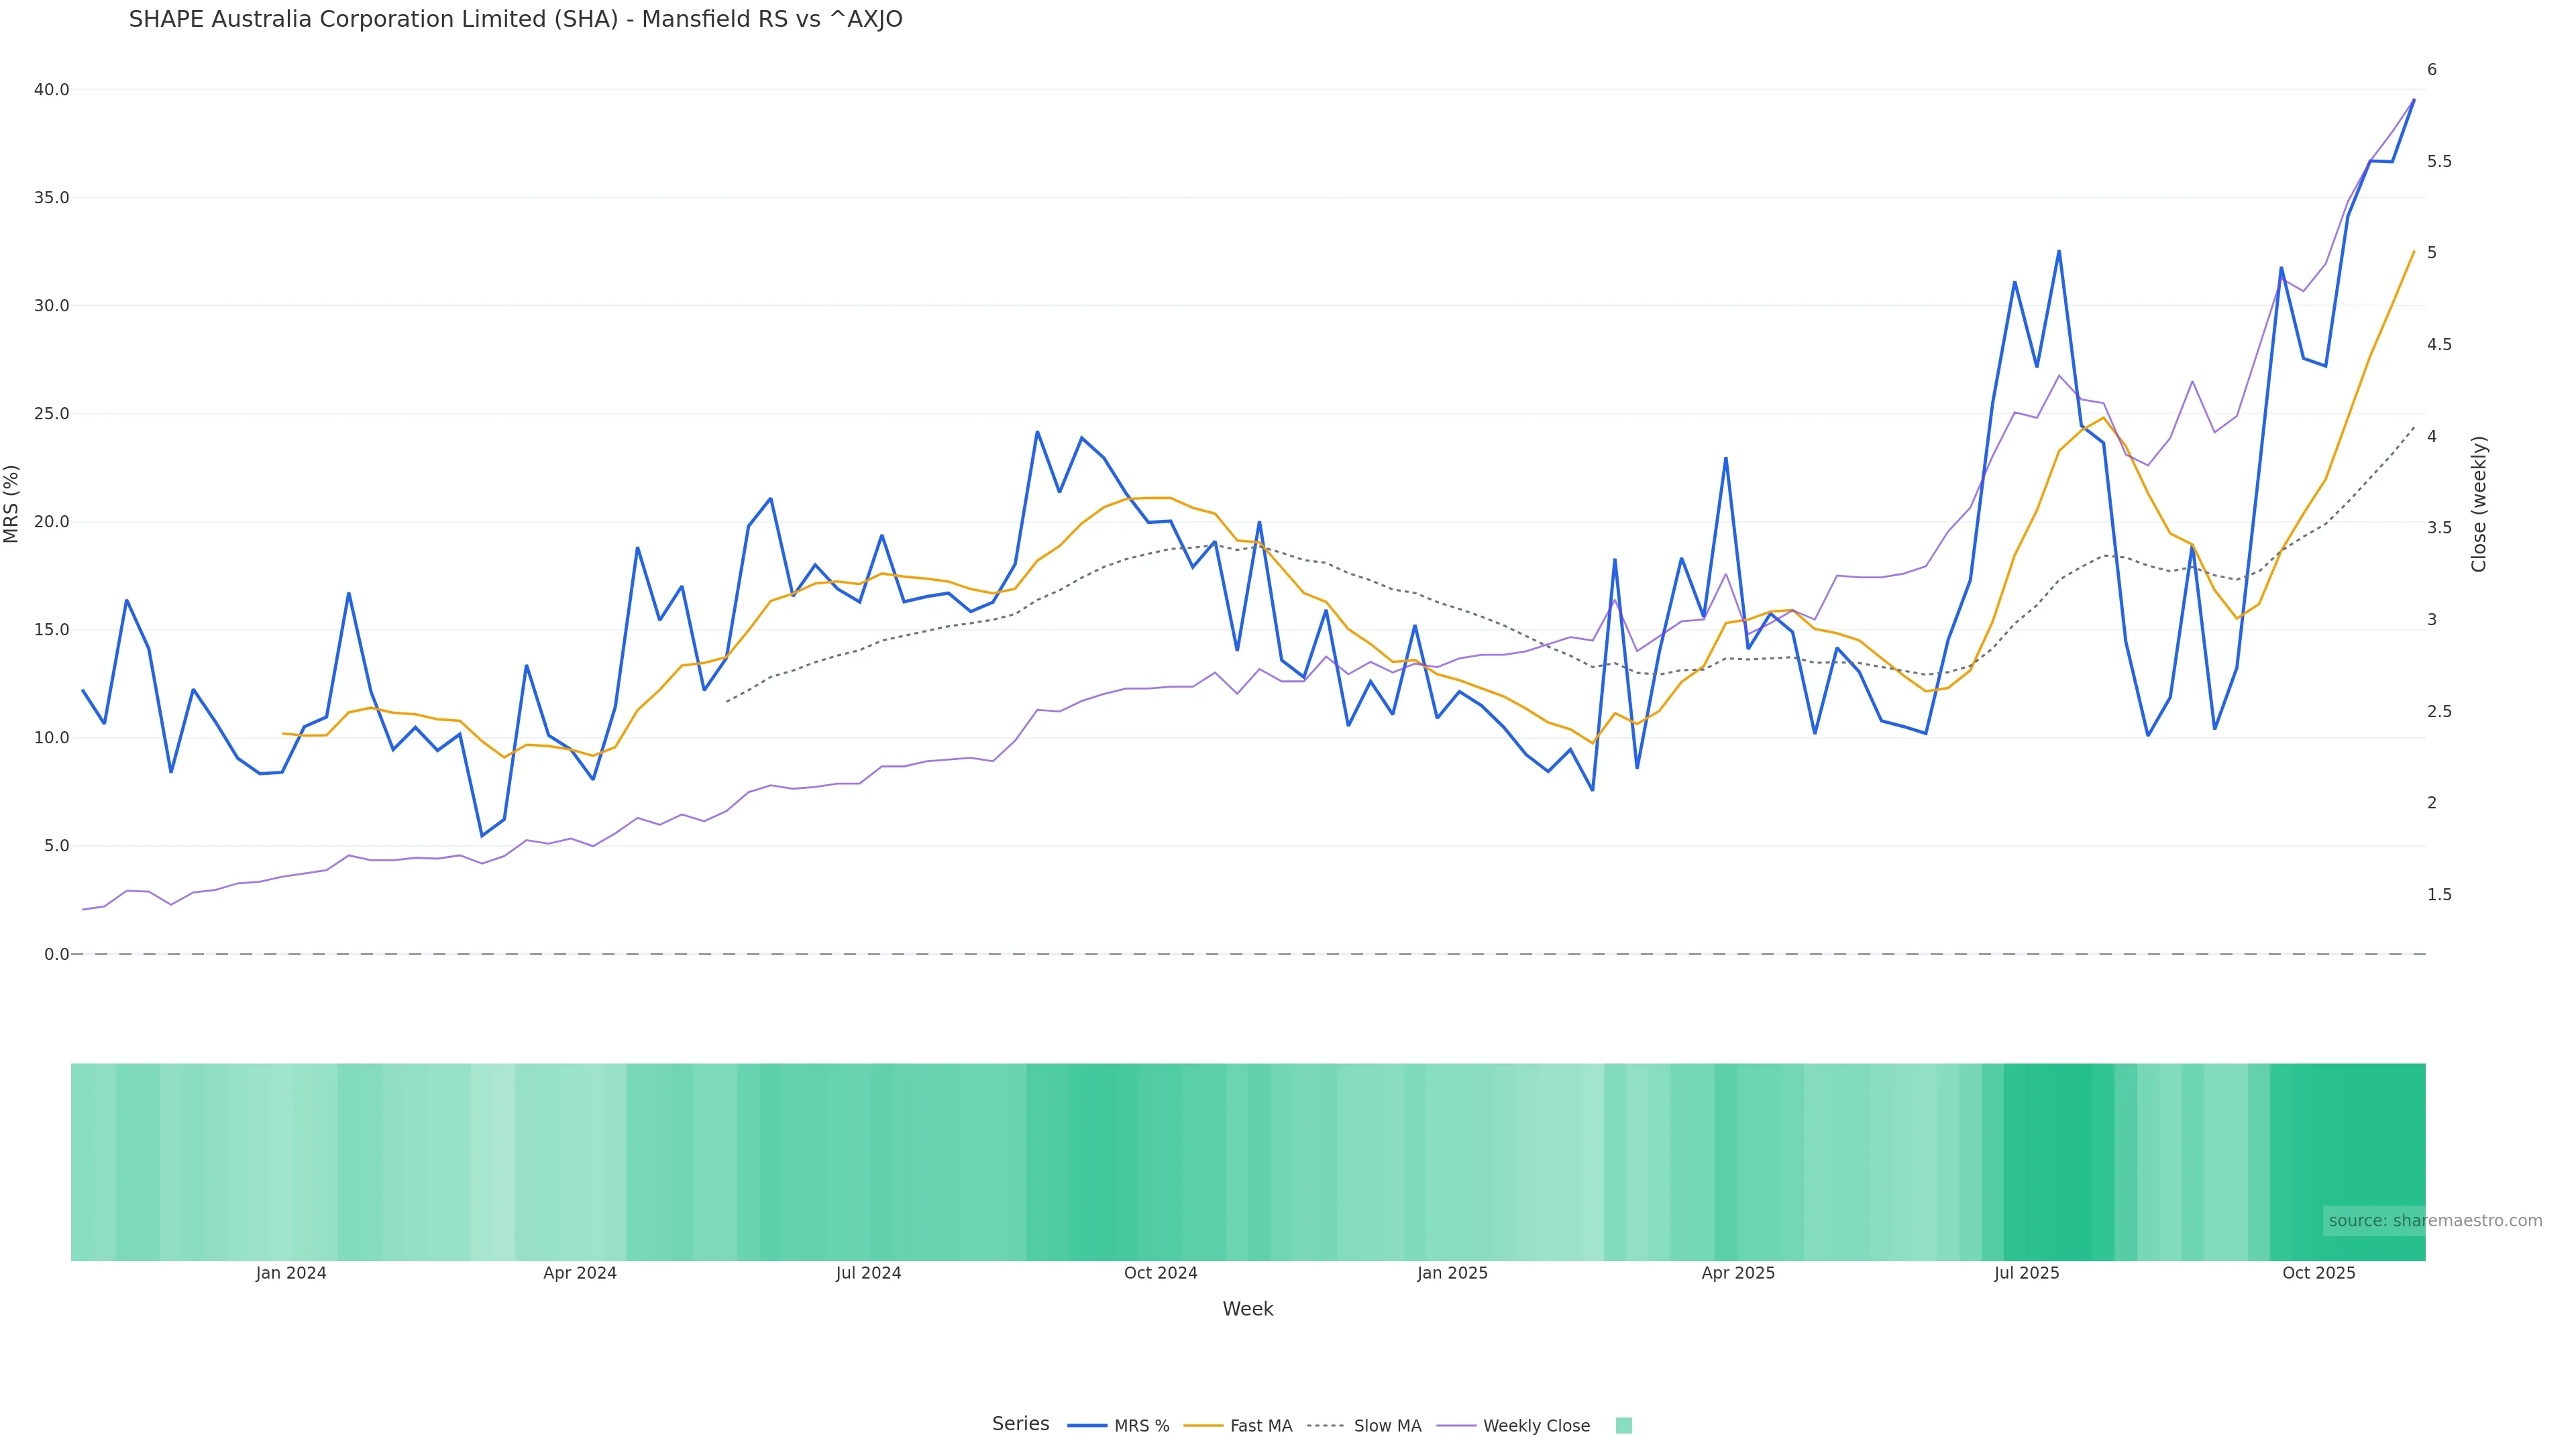Click the green heatmap legend swatch
The width and height of the screenshot is (2576, 1449).
coord(1623,1426)
